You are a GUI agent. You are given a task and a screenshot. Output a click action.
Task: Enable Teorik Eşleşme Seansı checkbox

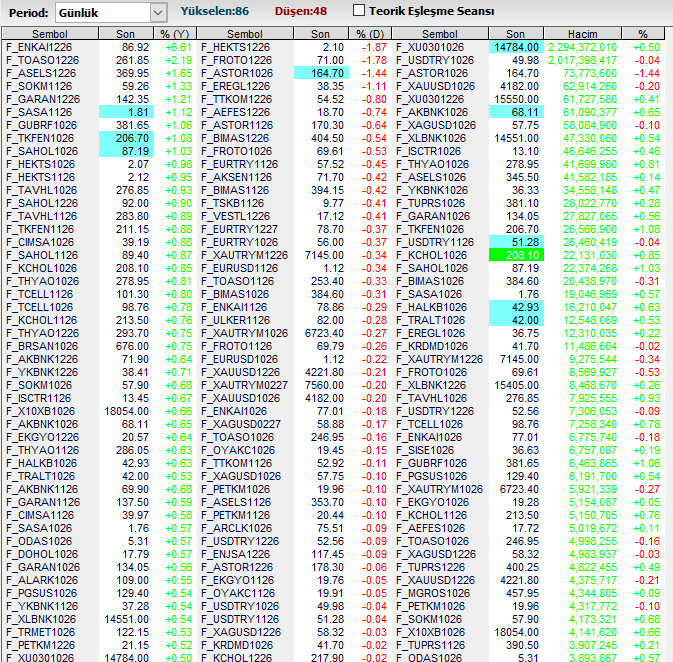pyautogui.click(x=359, y=10)
